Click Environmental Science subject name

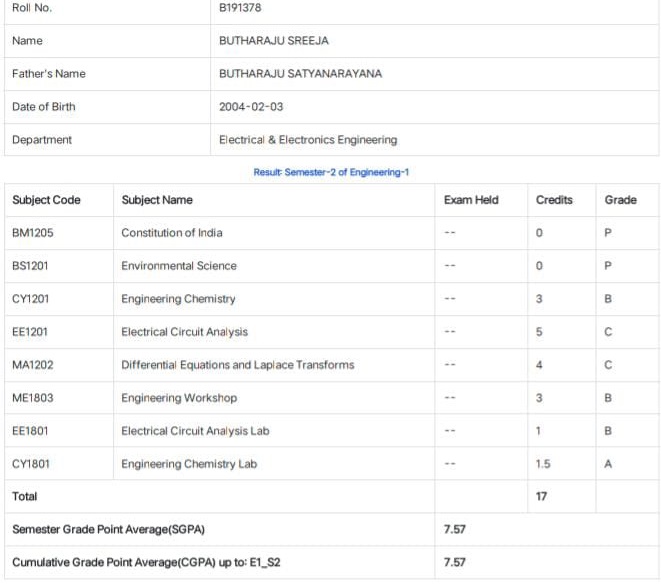tap(179, 266)
